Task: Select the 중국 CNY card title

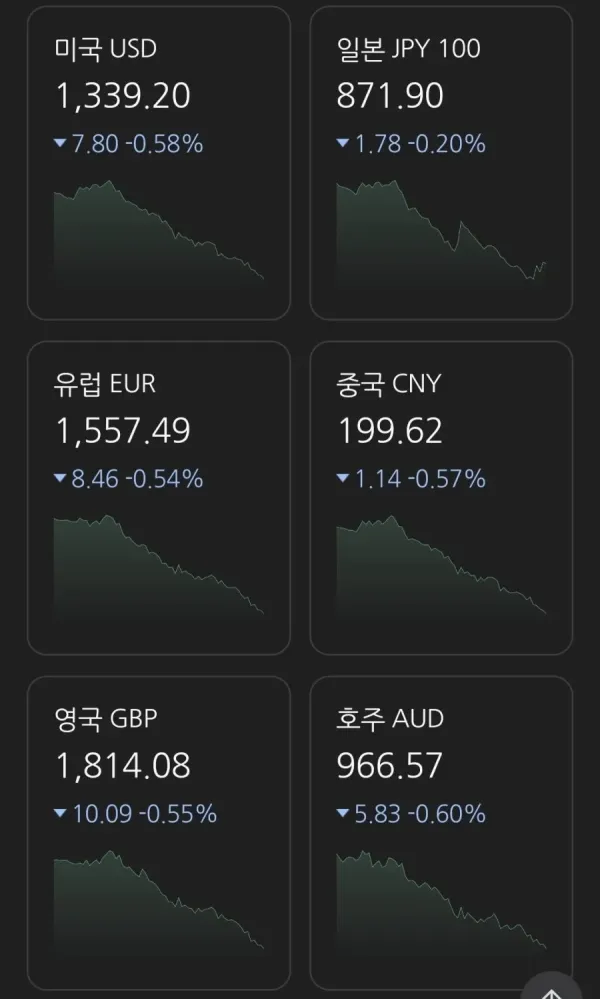Action: (389, 384)
